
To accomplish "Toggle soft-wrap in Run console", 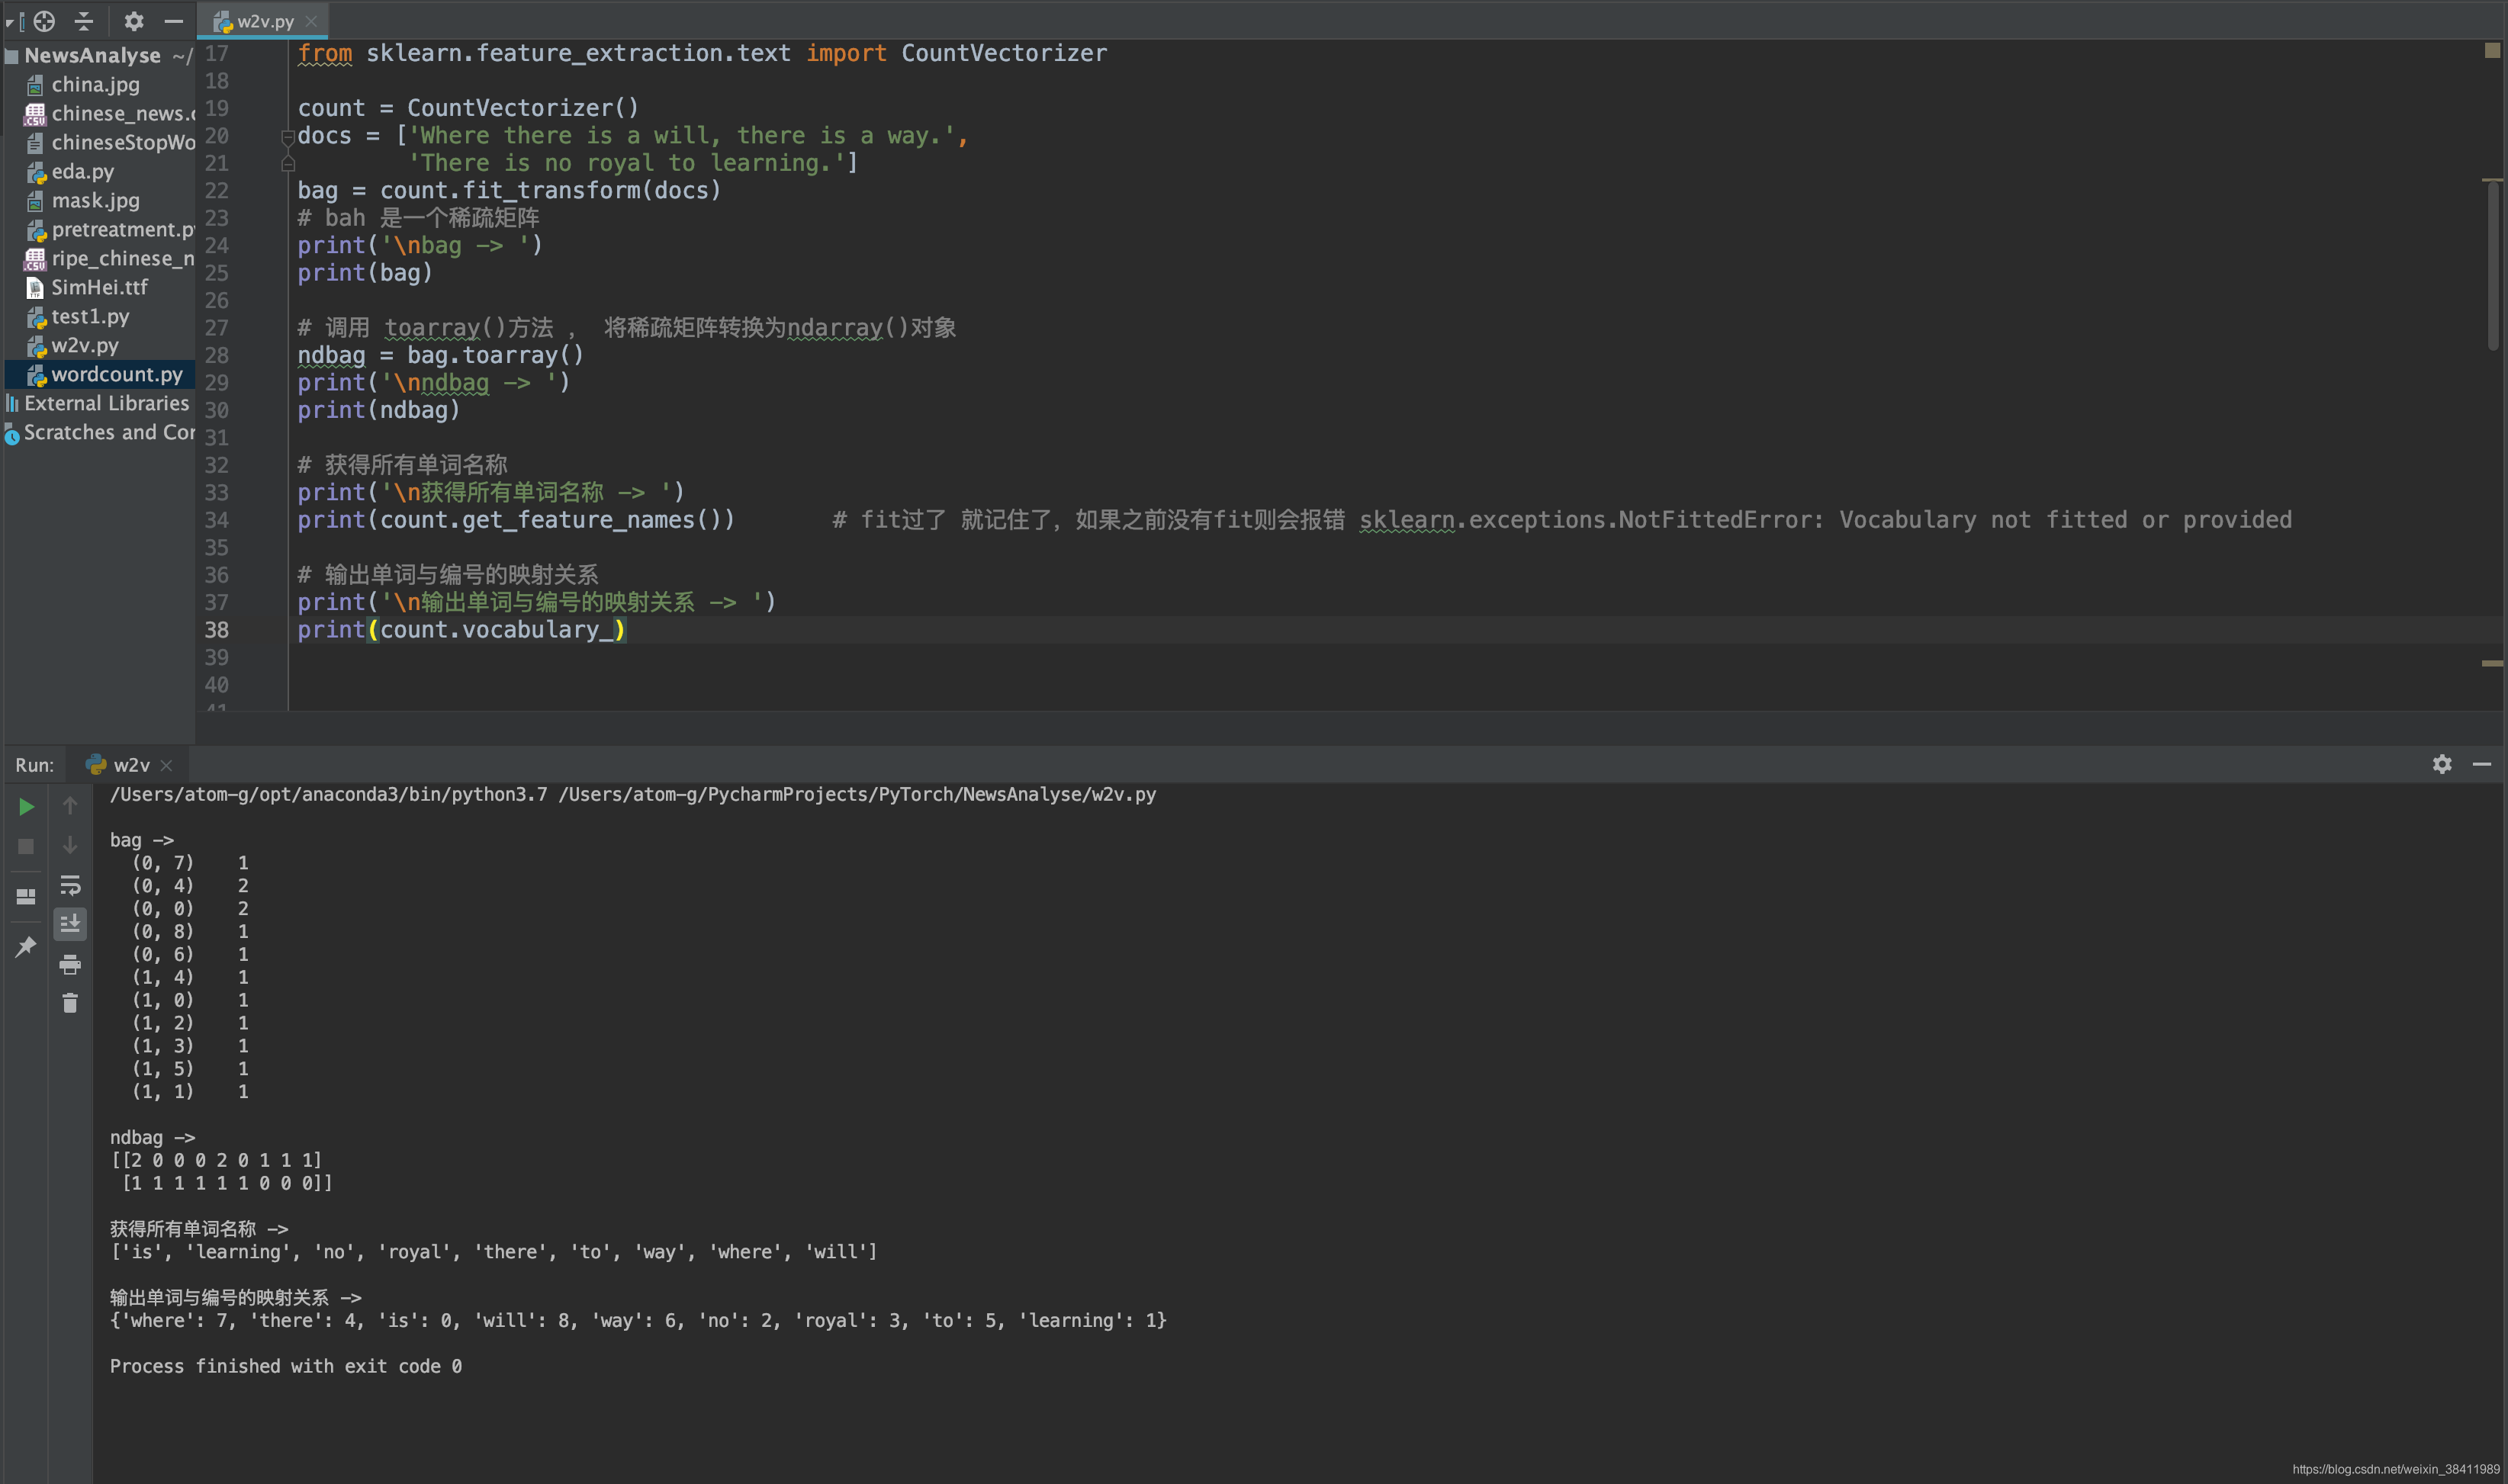I will coord(70,885).
